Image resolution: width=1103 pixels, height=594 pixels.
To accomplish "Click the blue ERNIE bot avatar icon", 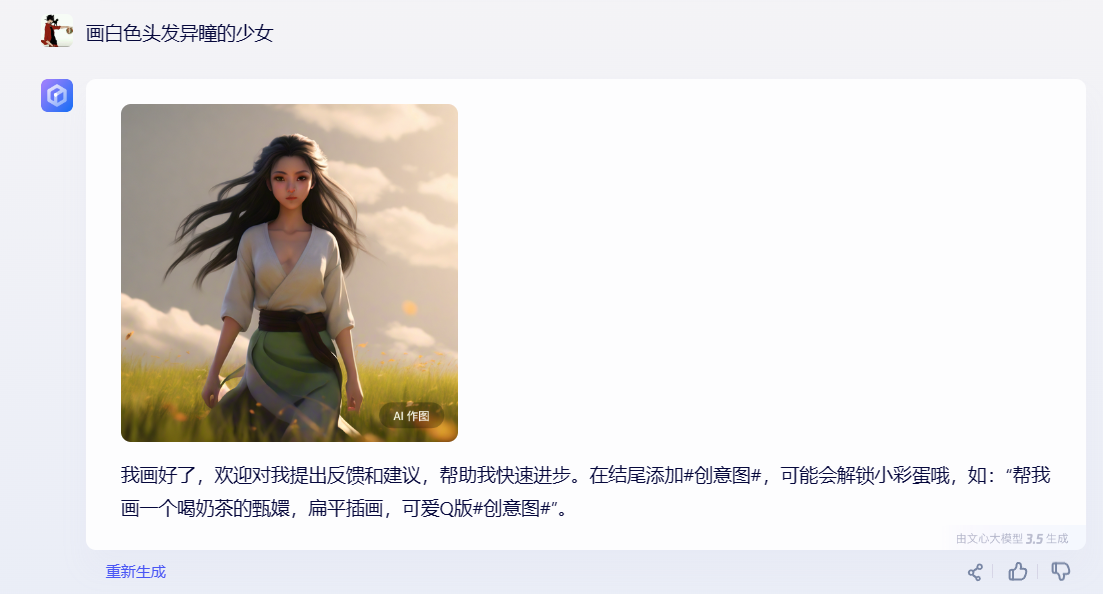I will pyautogui.click(x=57, y=96).
